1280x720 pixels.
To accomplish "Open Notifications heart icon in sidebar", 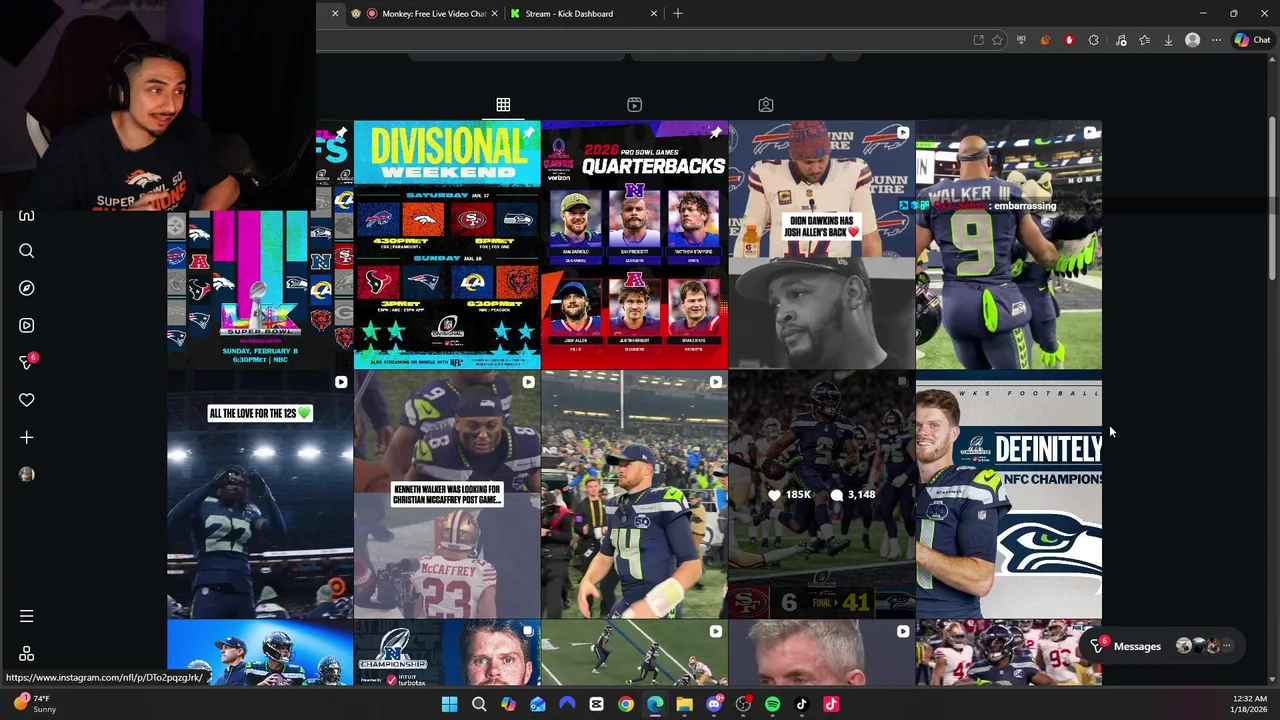I will pyautogui.click(x=27, y=400).
